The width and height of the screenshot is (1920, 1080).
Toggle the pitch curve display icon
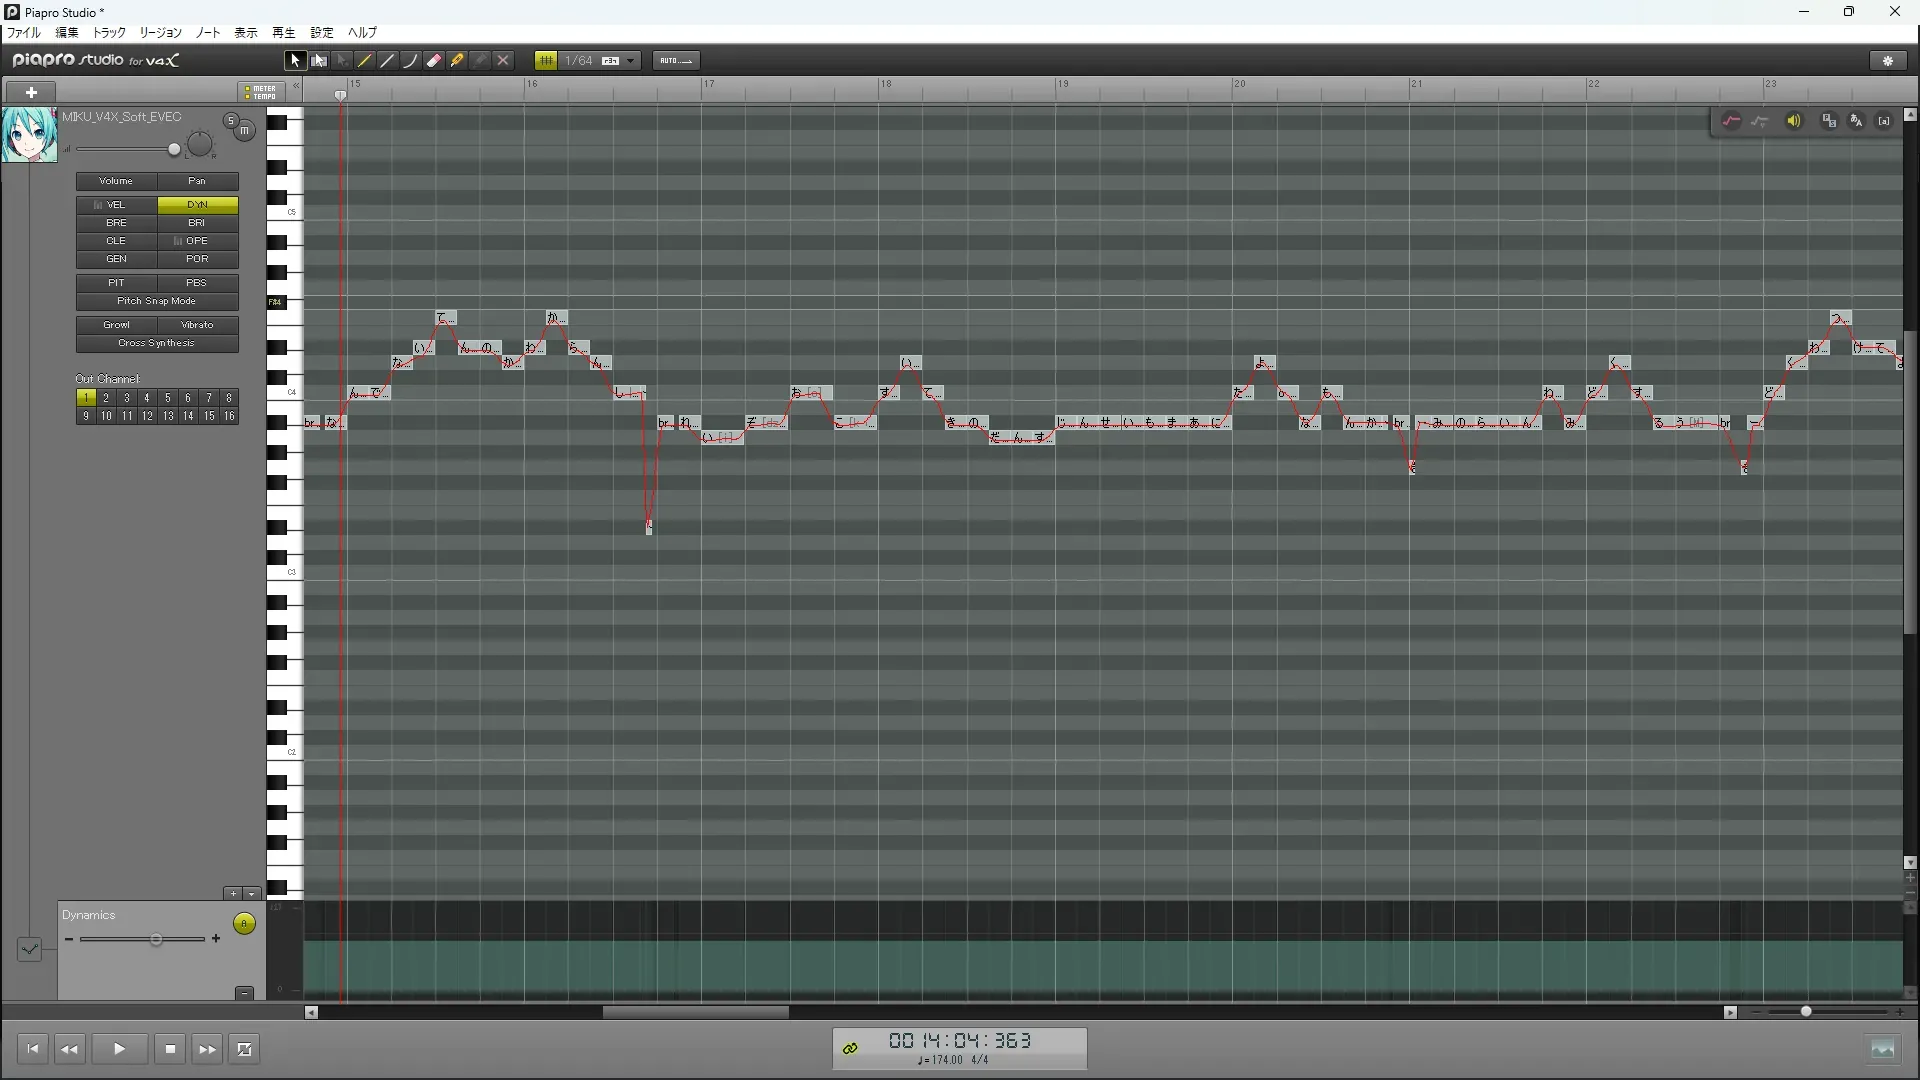point(1731,121)
